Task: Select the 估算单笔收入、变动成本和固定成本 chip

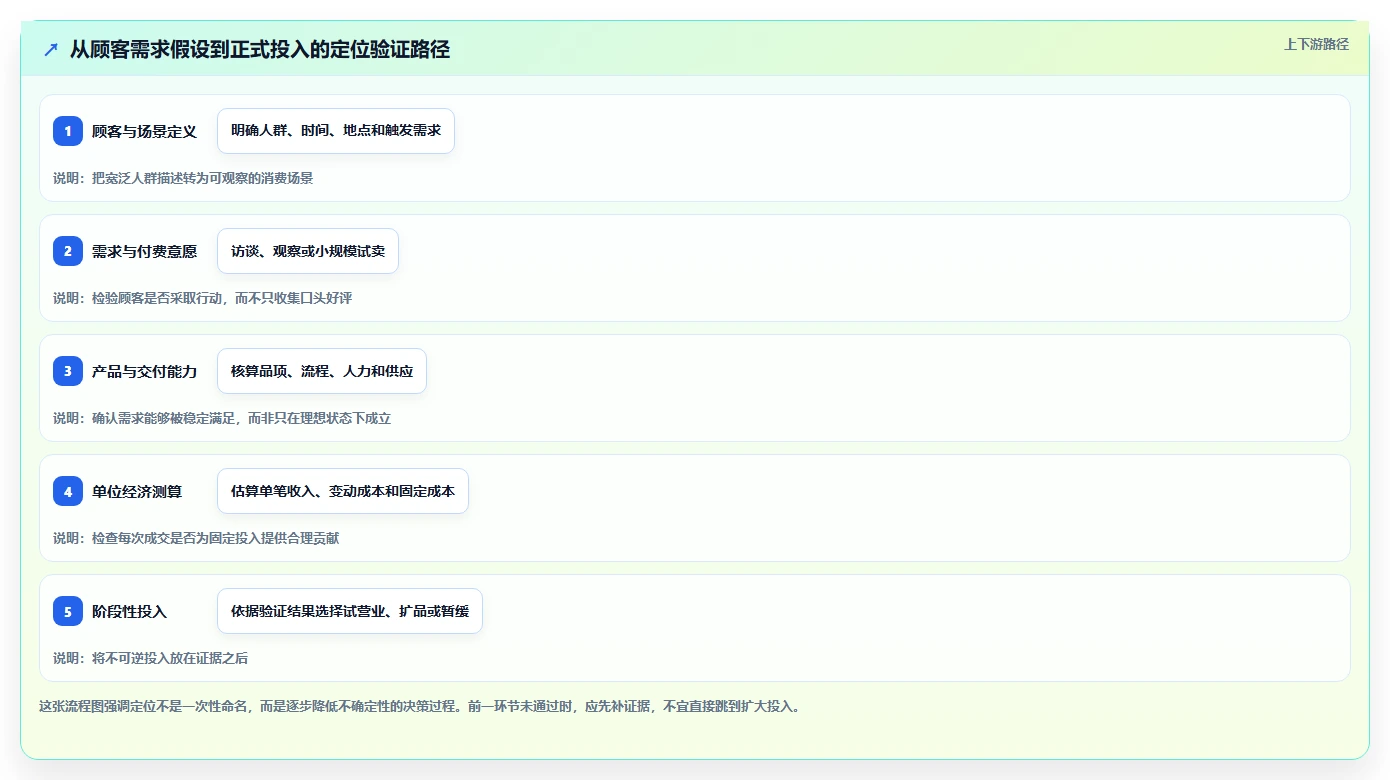Action: point(343,491)
